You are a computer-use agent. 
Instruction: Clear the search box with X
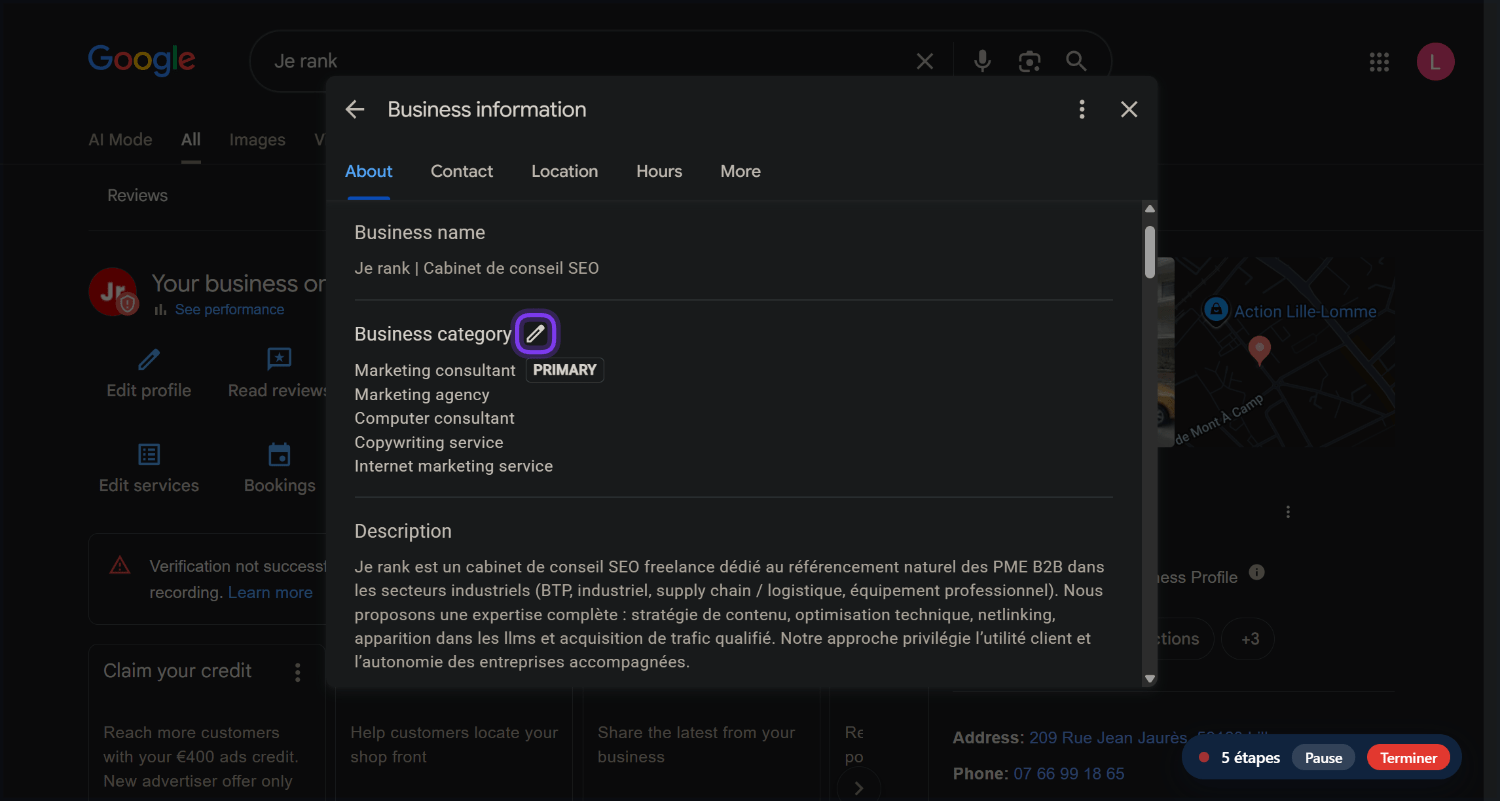point(925,62)
